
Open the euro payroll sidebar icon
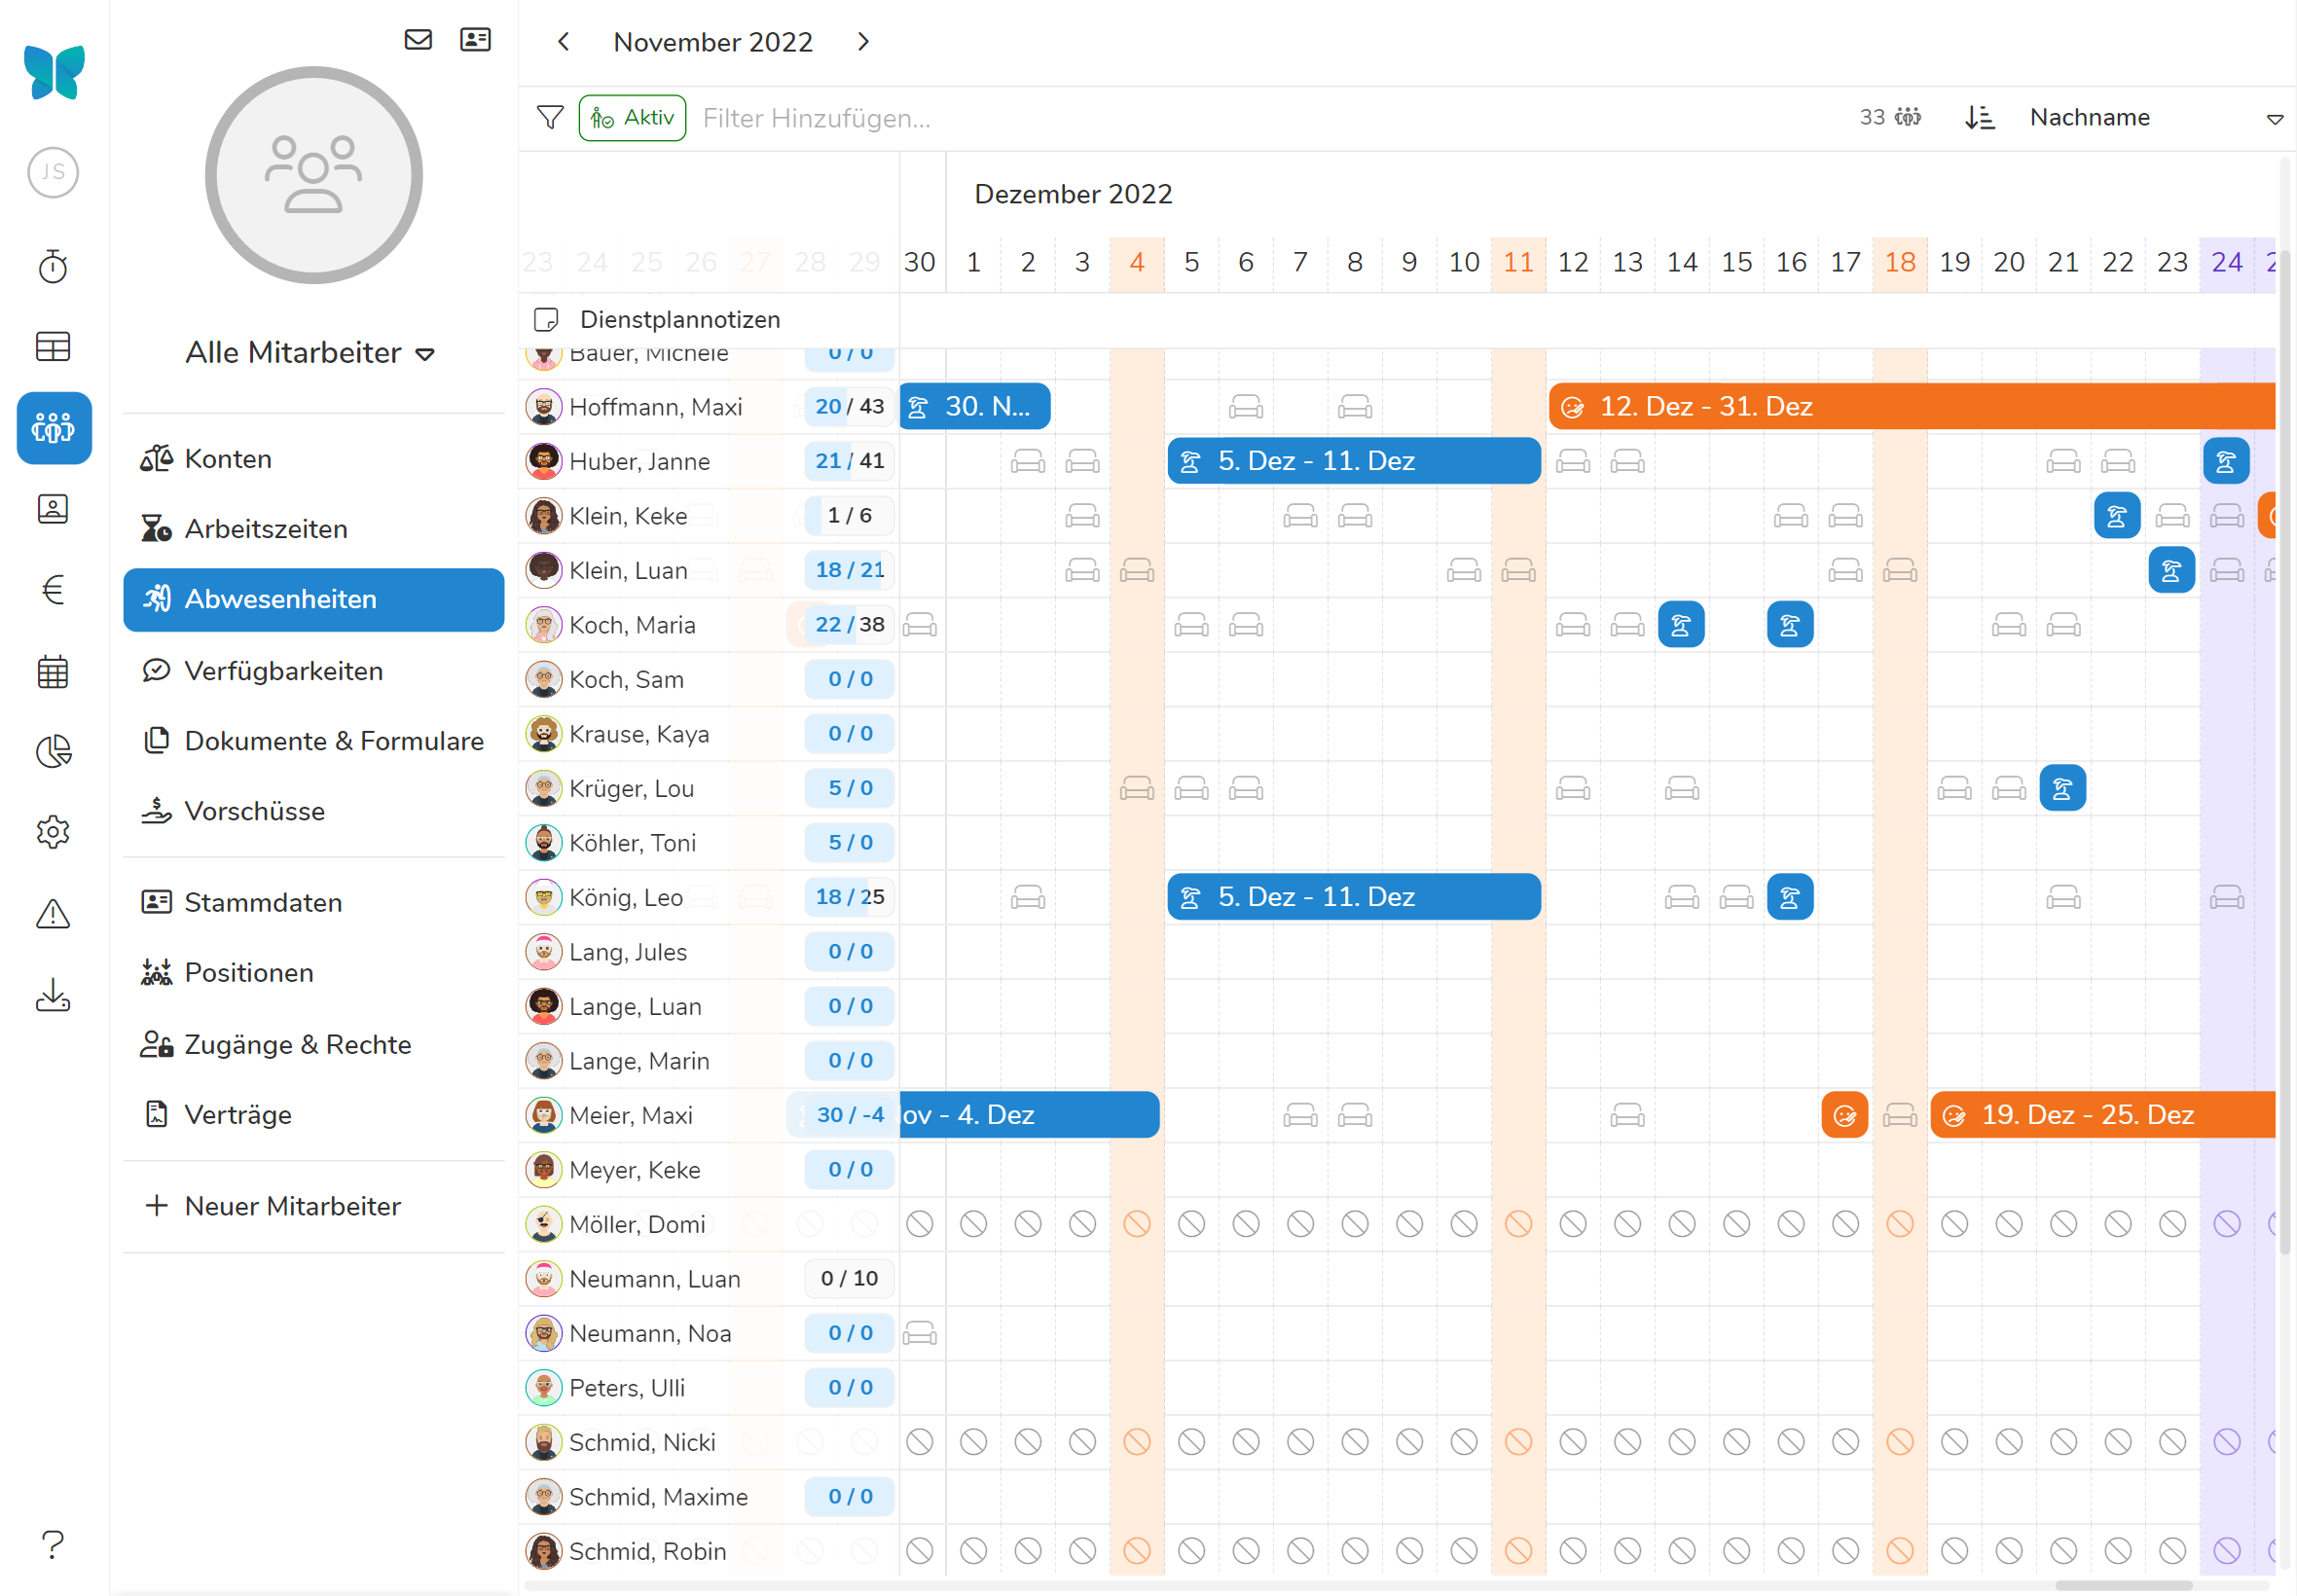[x=53, y=590]
